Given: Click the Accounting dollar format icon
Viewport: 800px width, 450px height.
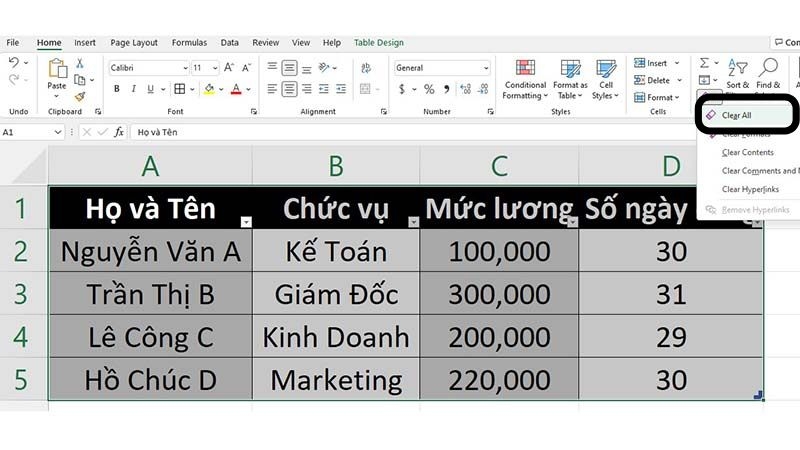Looking at the screenshot, I should (x=402, y=89).
